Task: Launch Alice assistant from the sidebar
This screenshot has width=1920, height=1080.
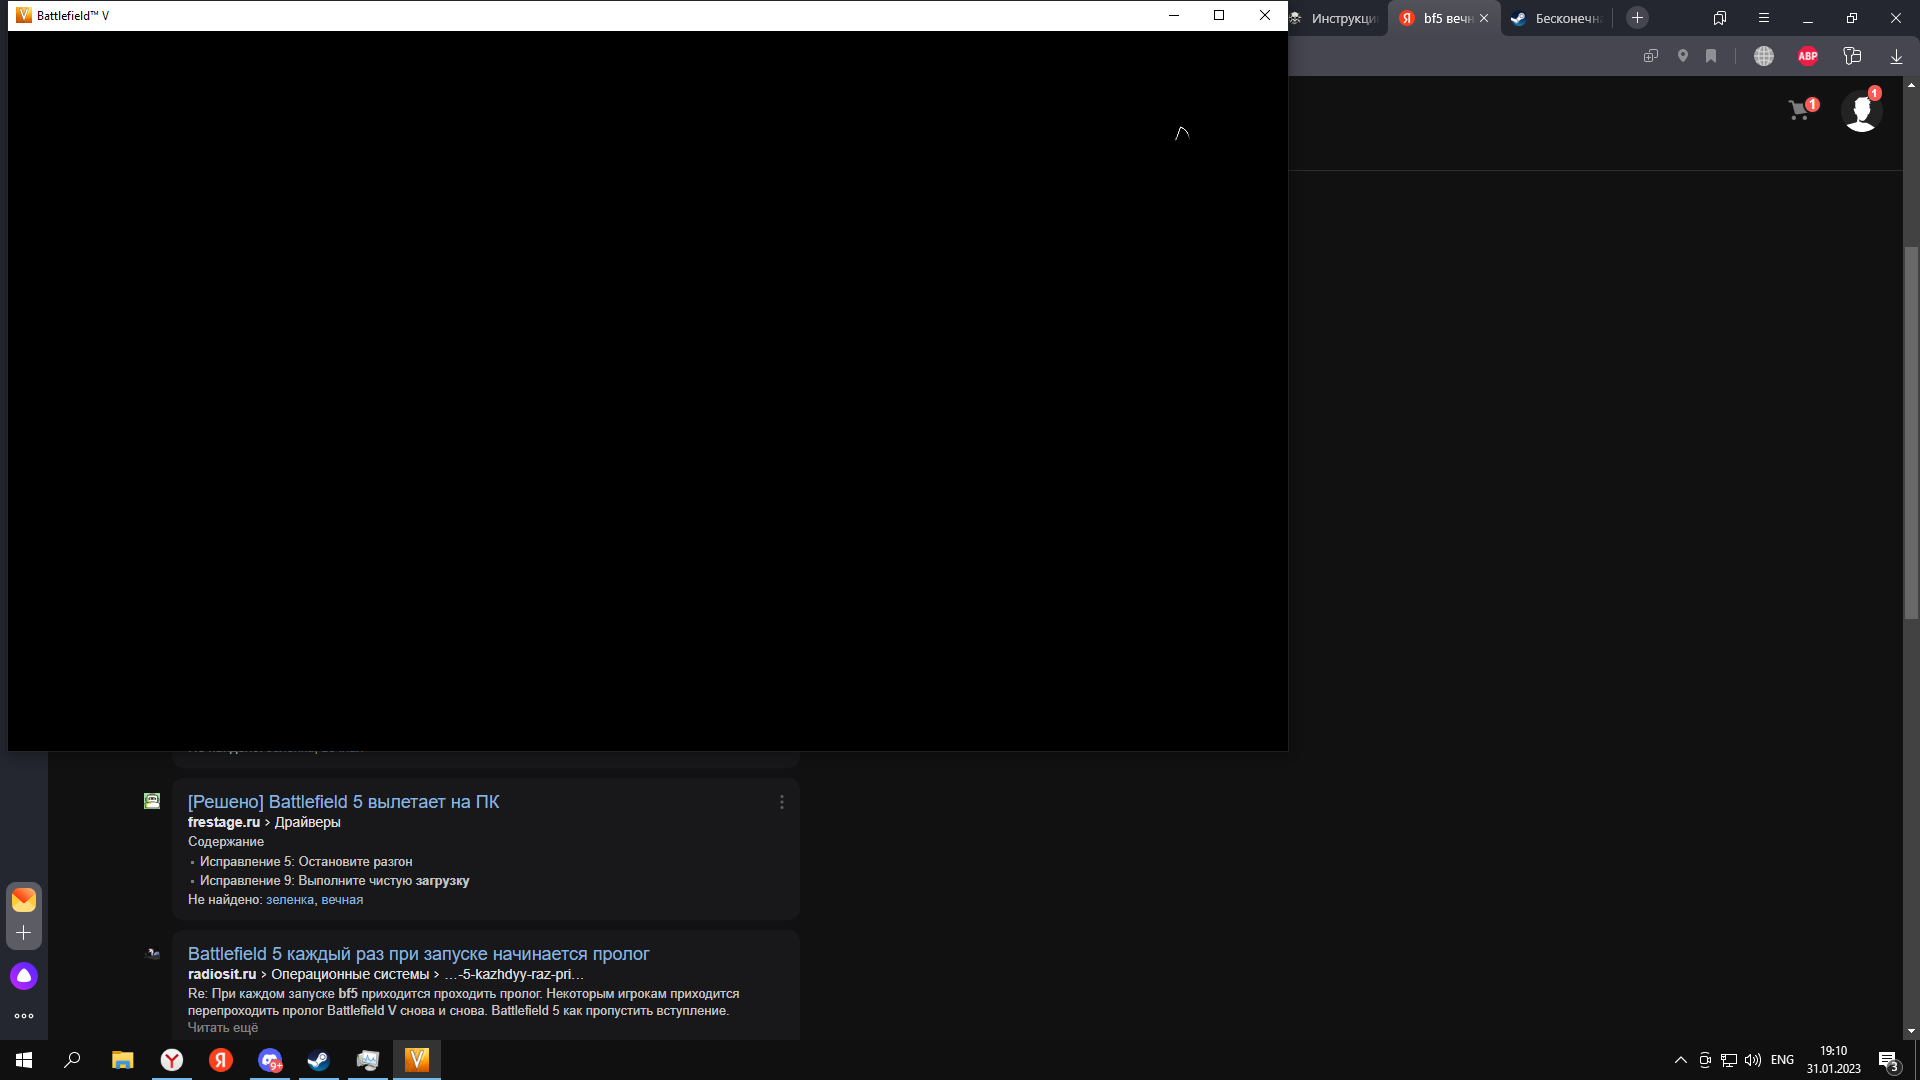Action: pos(24,976)
